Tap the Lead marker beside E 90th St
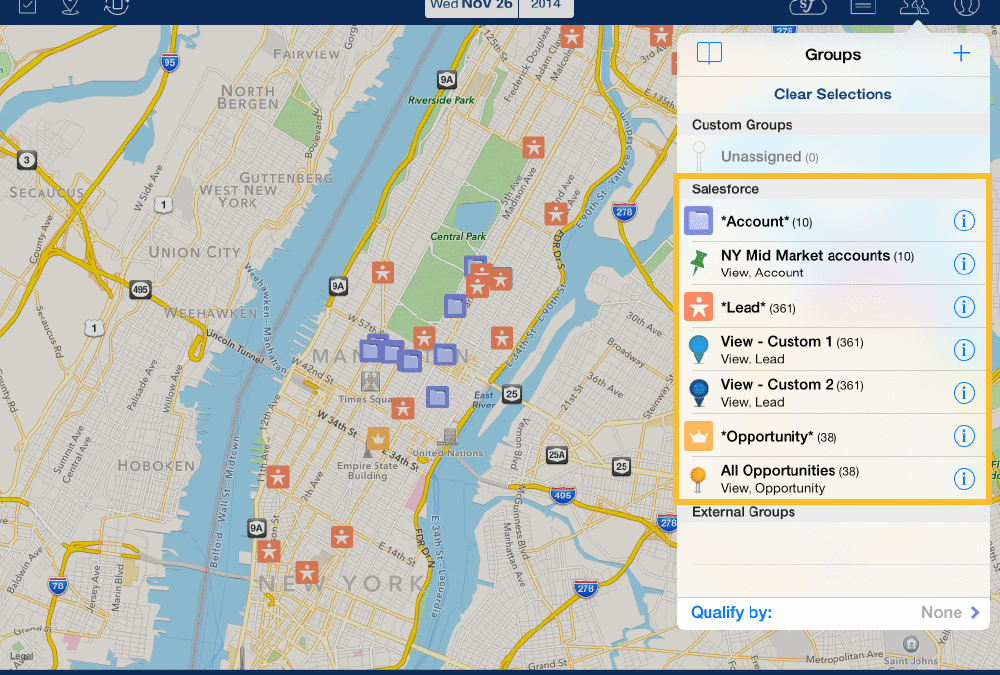This screenshot has height=675, width=1000. (x=556, y=214)
